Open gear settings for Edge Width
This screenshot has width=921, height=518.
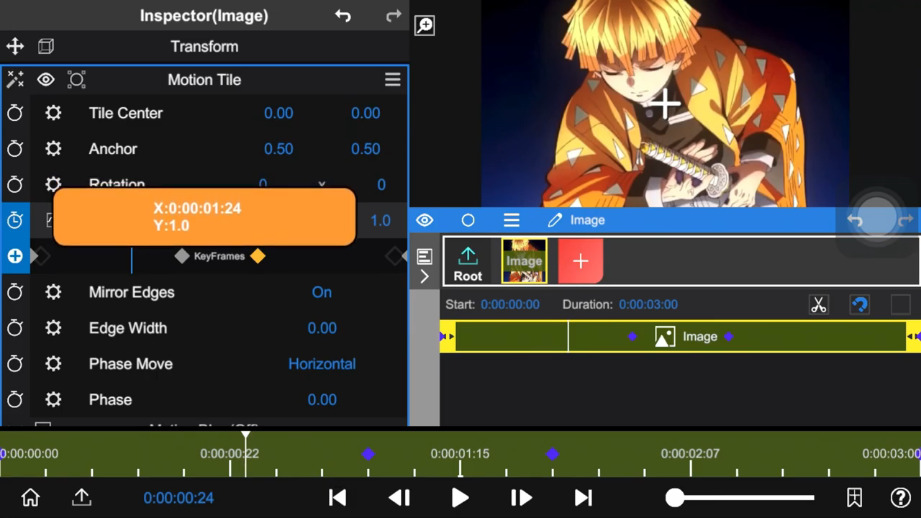pyautogui.click(x=53, y=328)
